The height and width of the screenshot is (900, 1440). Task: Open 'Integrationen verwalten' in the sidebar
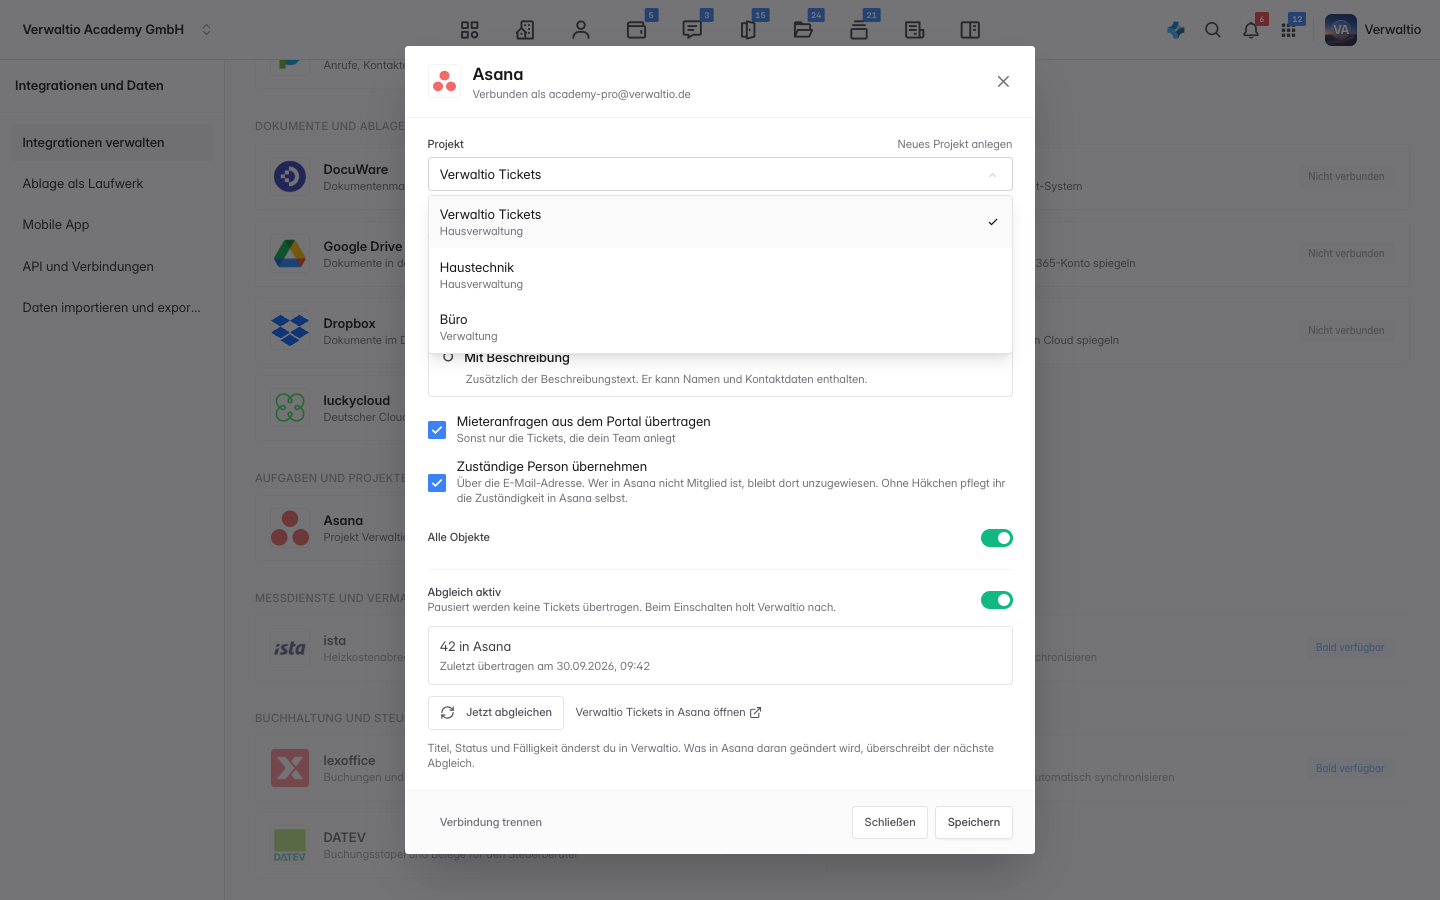[112, 143]
